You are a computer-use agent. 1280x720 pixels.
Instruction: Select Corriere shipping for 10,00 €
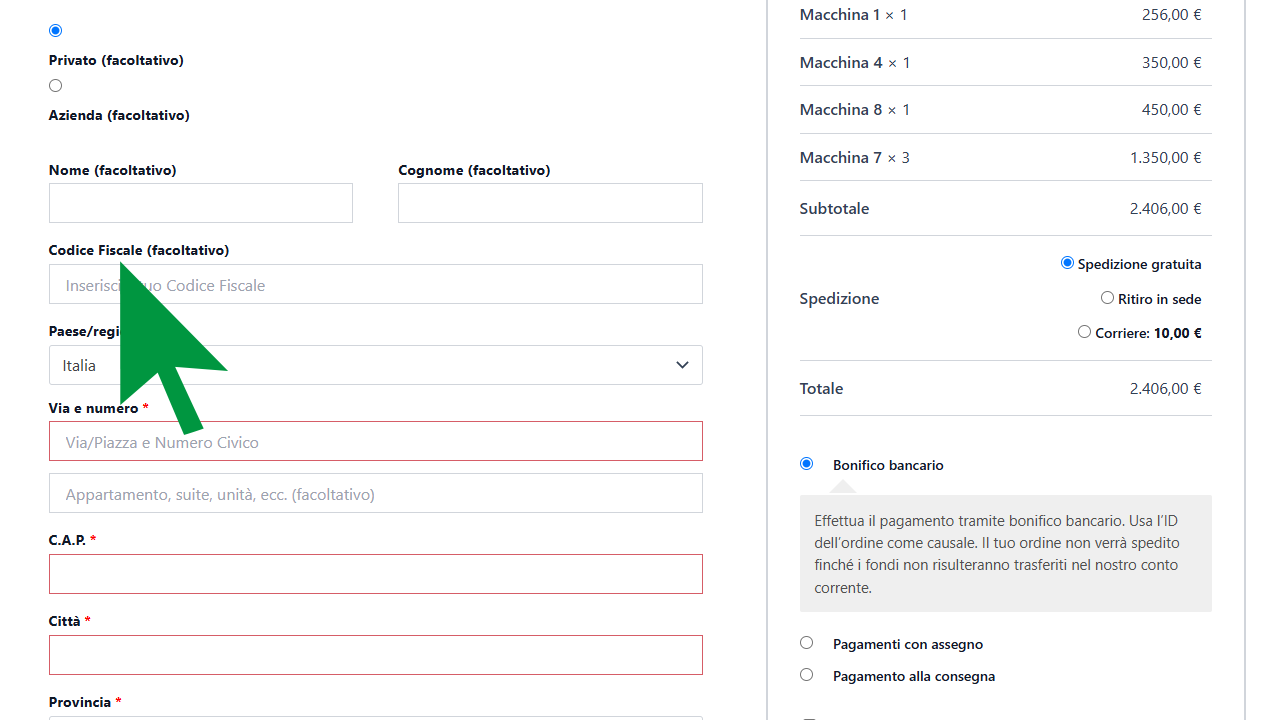[x=1084, y=331]
